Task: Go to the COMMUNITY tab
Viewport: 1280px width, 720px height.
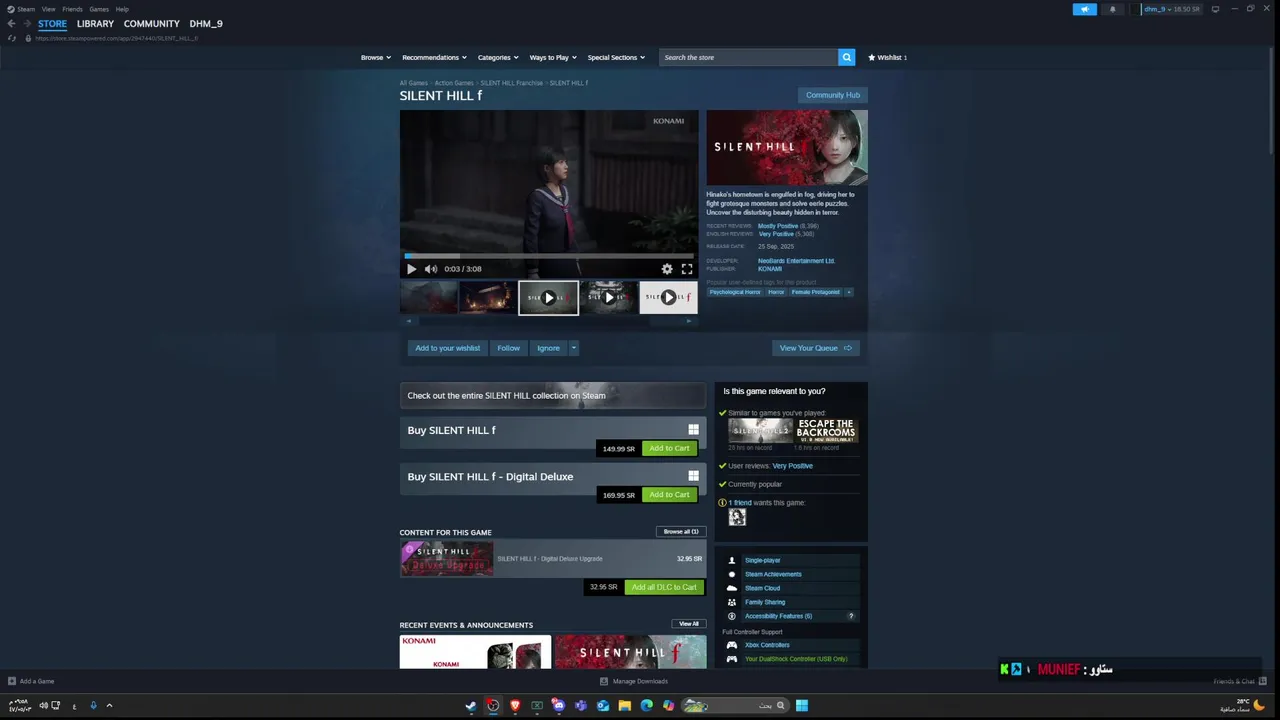Action: click(152, 24)
